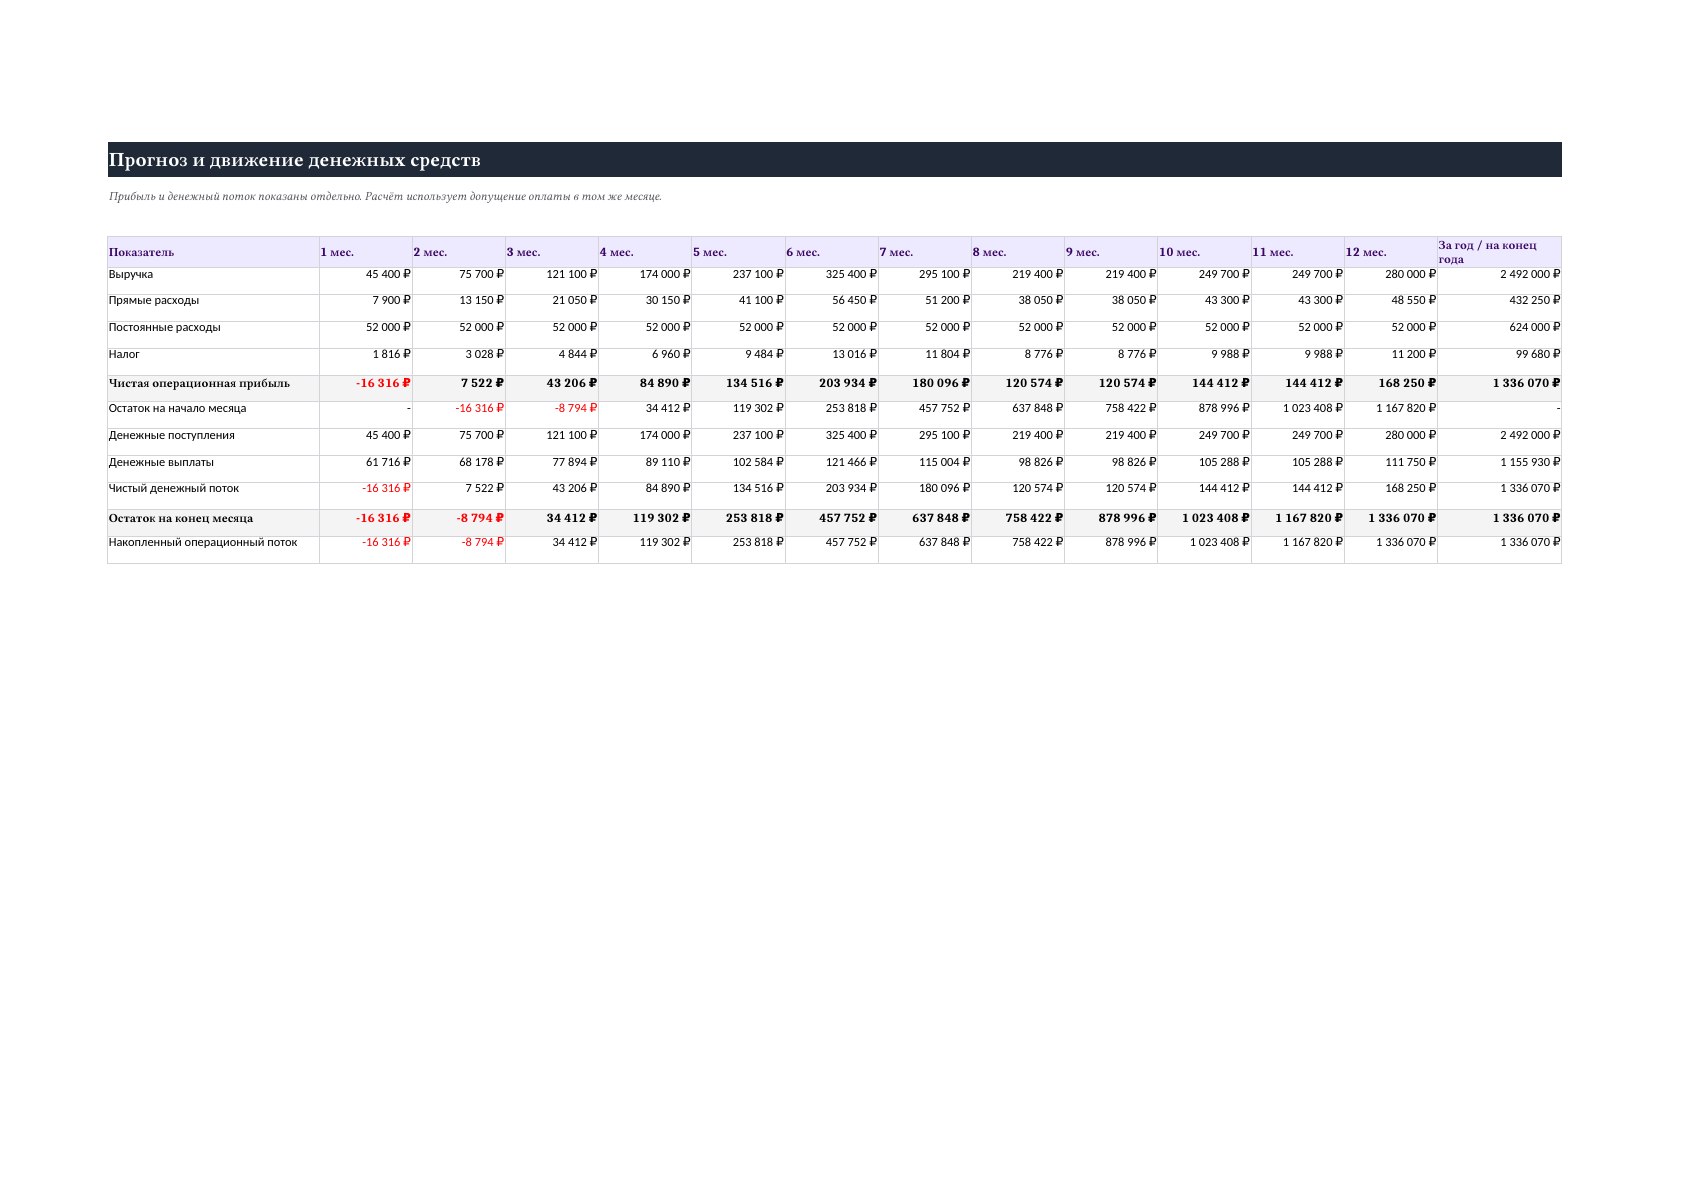
Task: Select '7 522 ₽' in Чистый денежный поток row
Action: pyautogui.click(x=485, y=488)
